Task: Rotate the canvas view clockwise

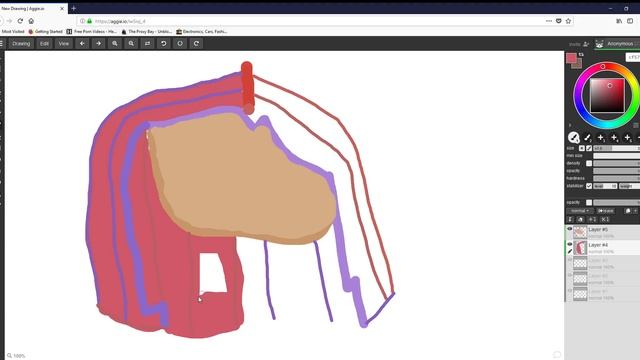Action: point(196,43)
